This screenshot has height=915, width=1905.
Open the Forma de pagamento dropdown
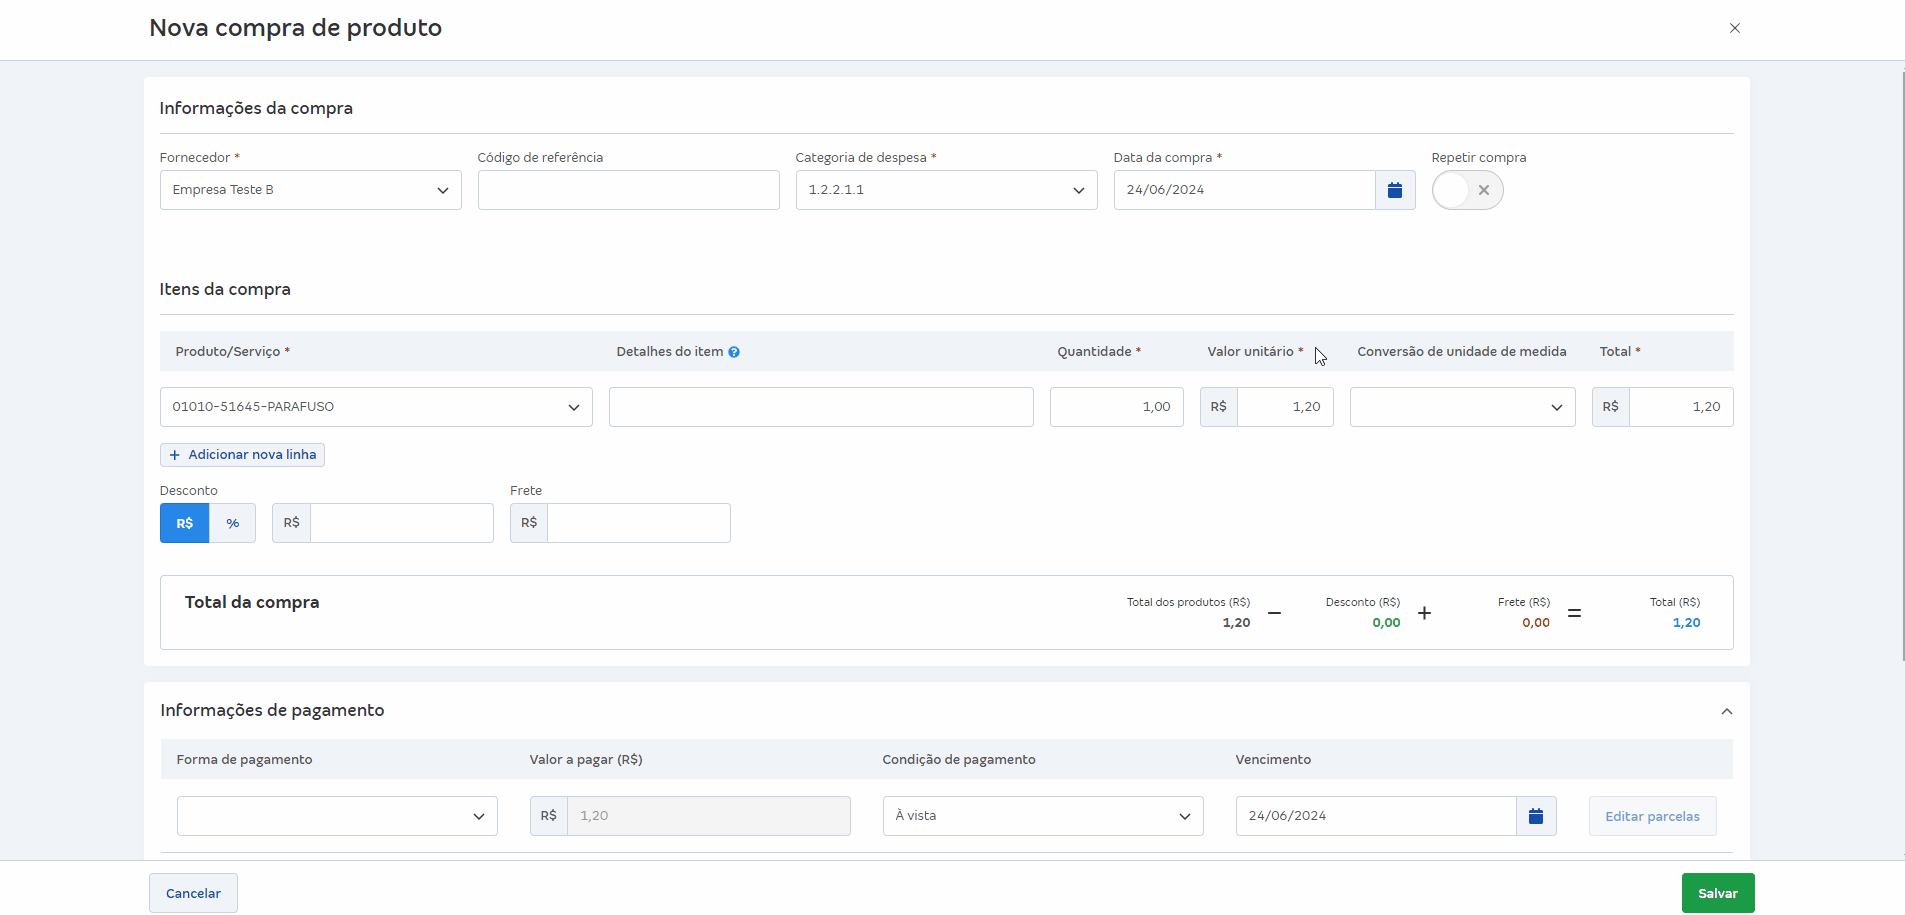pyautogui.click(x=337, y=816)
